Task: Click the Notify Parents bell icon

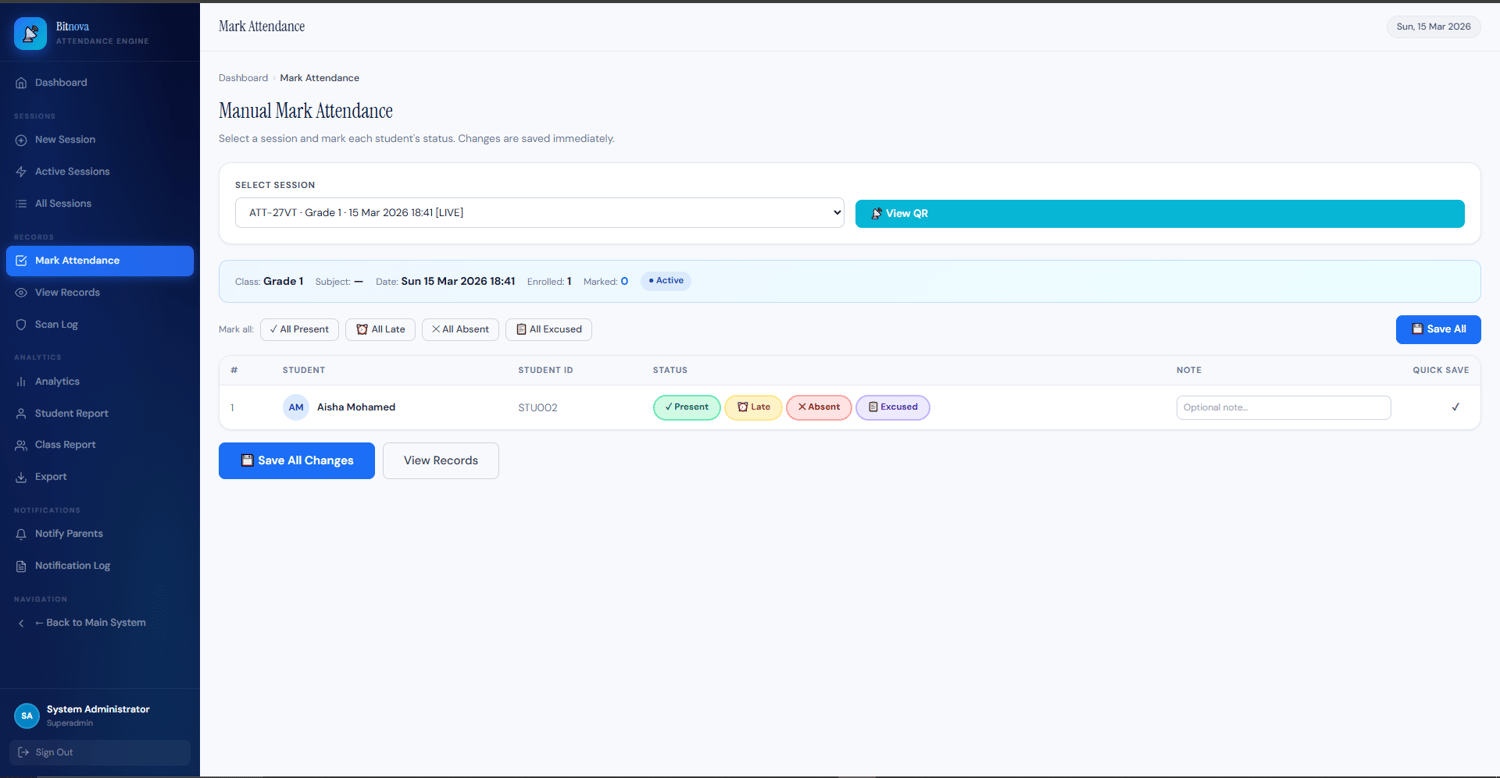Action: [x=21, y=534]
